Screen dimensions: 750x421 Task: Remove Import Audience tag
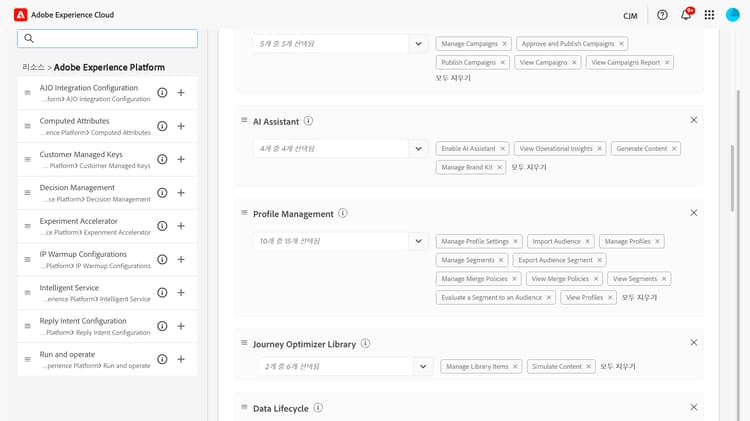[x=587, y=242]
